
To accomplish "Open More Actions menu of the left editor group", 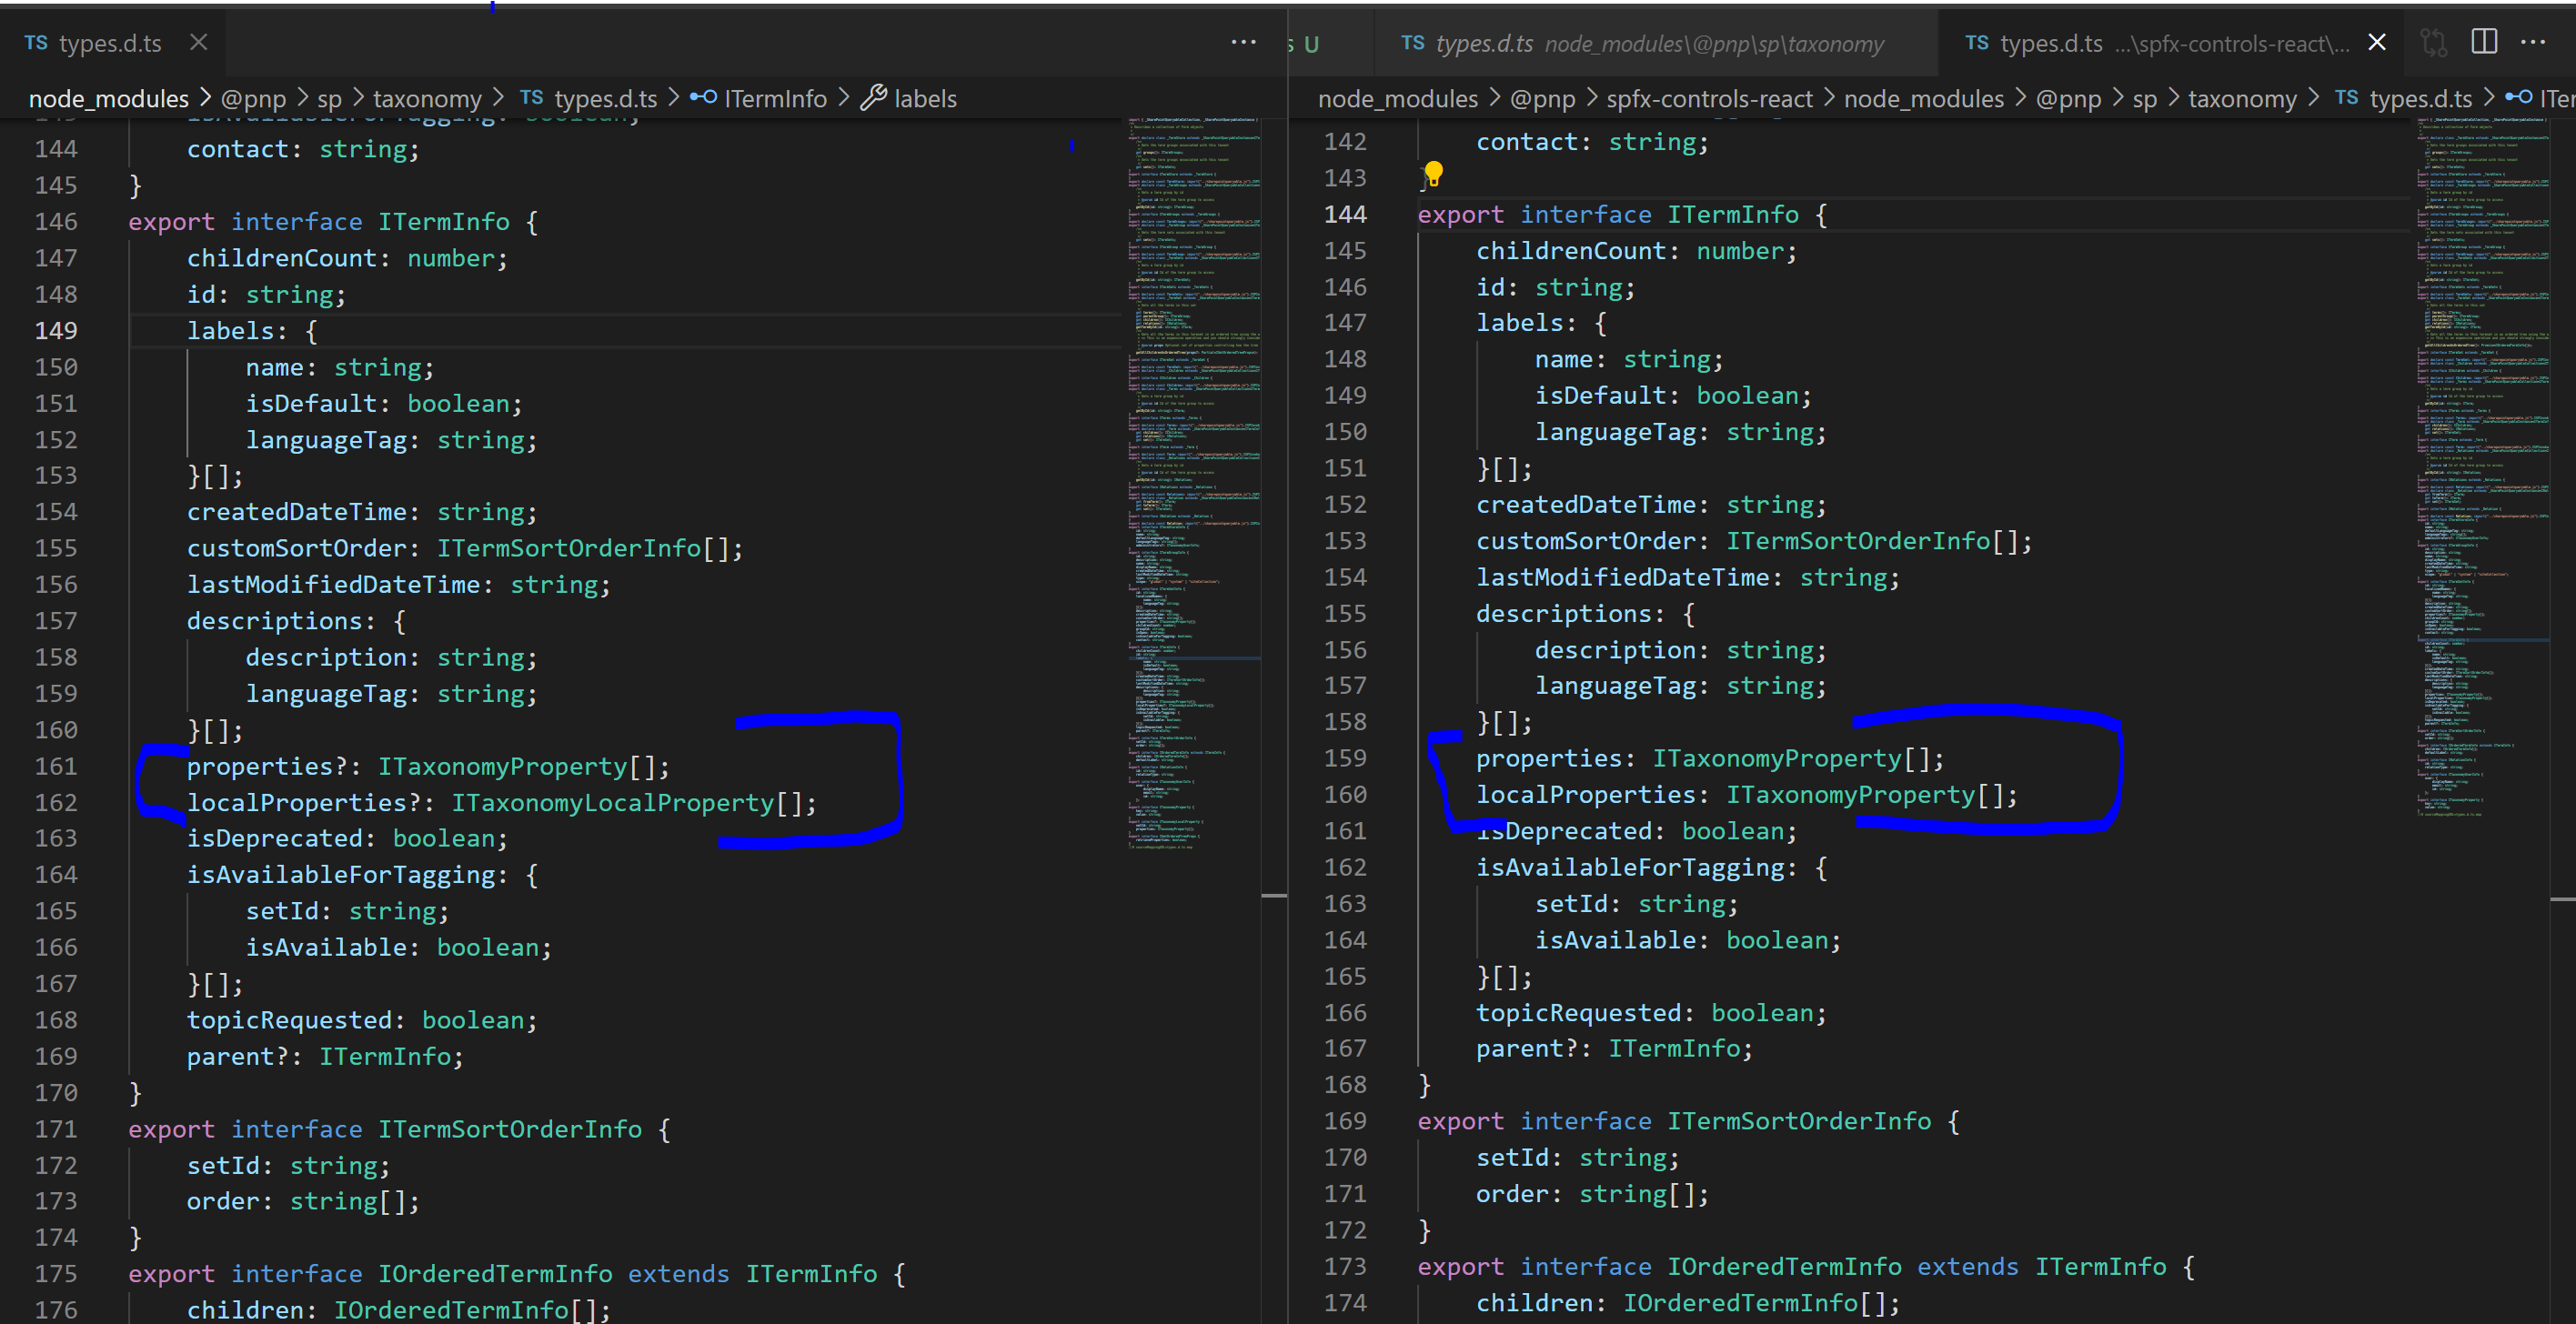I will point(1243,42).
